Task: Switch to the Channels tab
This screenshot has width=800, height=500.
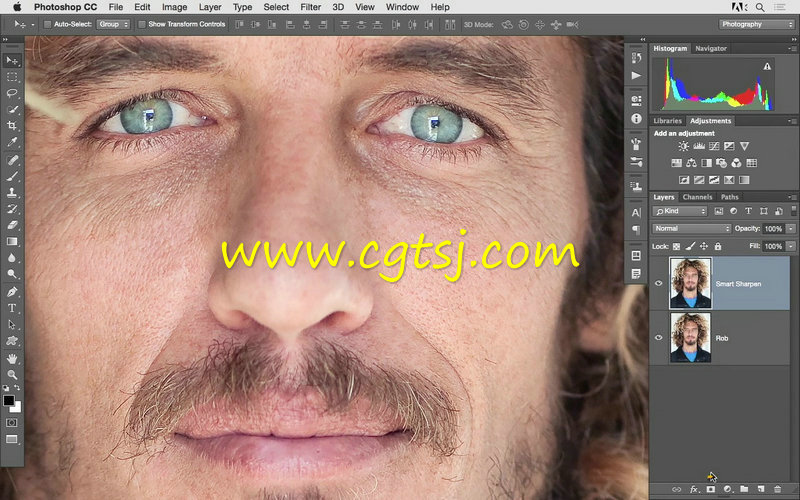Action: click(x=697, y=197)
